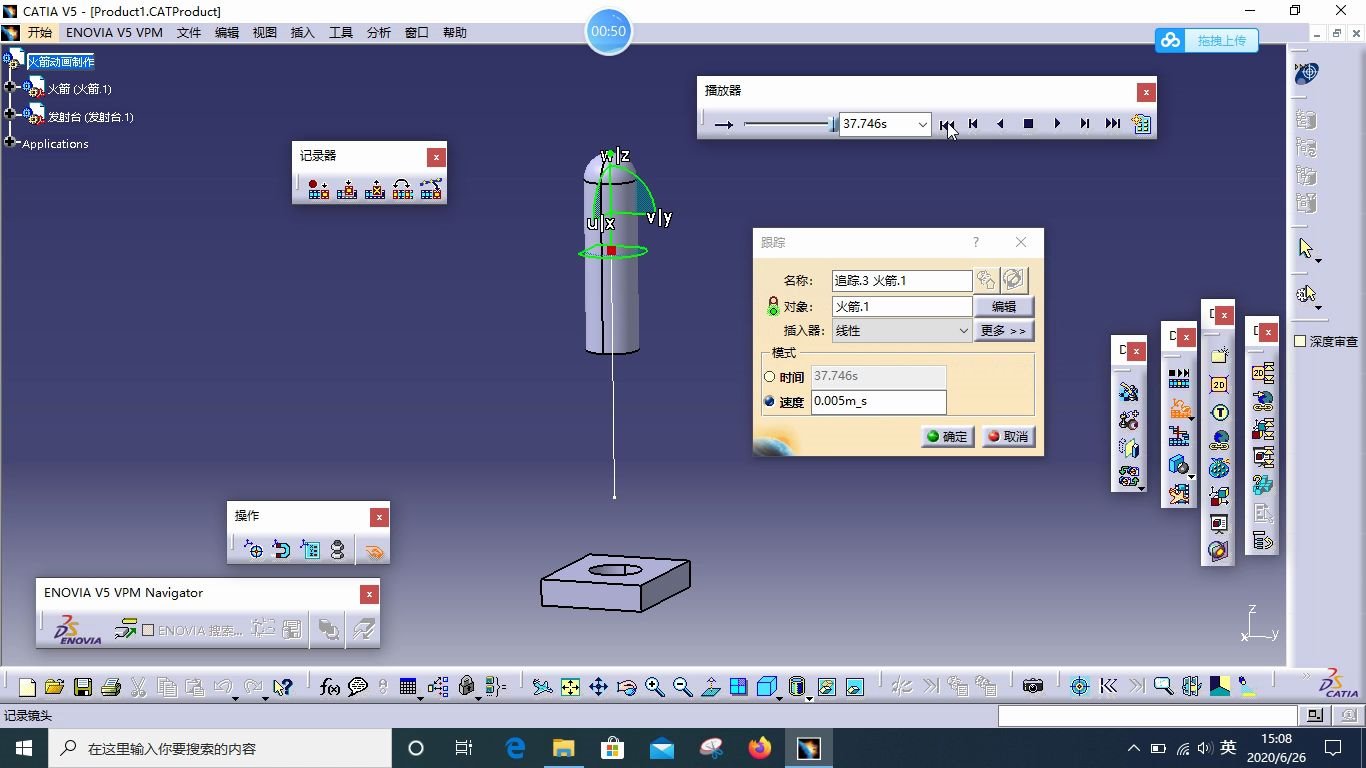Click the 编辑 button in 跟踪 dialog
The image size is (1366, 768).
1004,307
